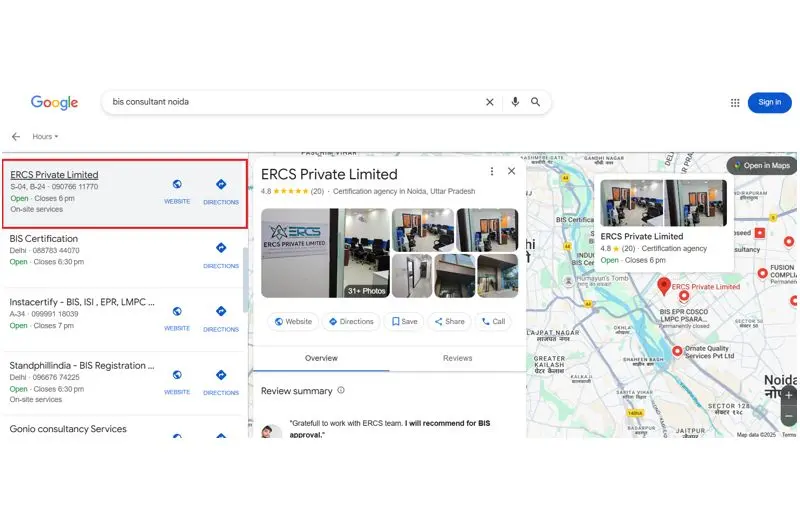800x522 pixels.
Task: Run search using the magnifying glass icon
Action: tap(535, 102)
